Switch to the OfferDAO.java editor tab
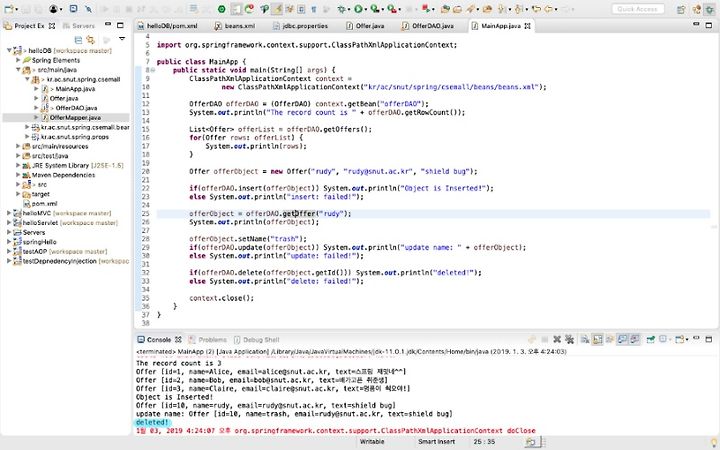 [x=428, y=26]
